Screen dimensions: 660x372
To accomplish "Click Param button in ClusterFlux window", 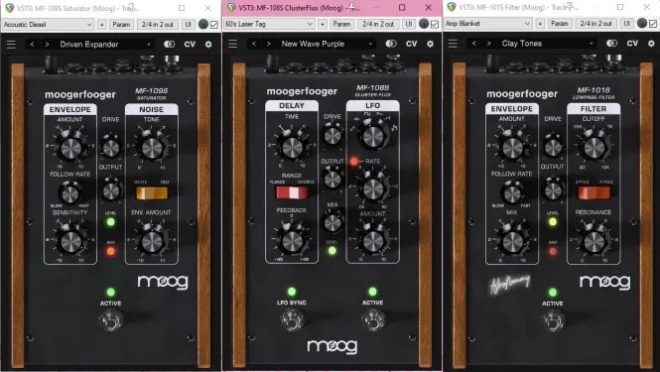I will [x=341, y=24].
